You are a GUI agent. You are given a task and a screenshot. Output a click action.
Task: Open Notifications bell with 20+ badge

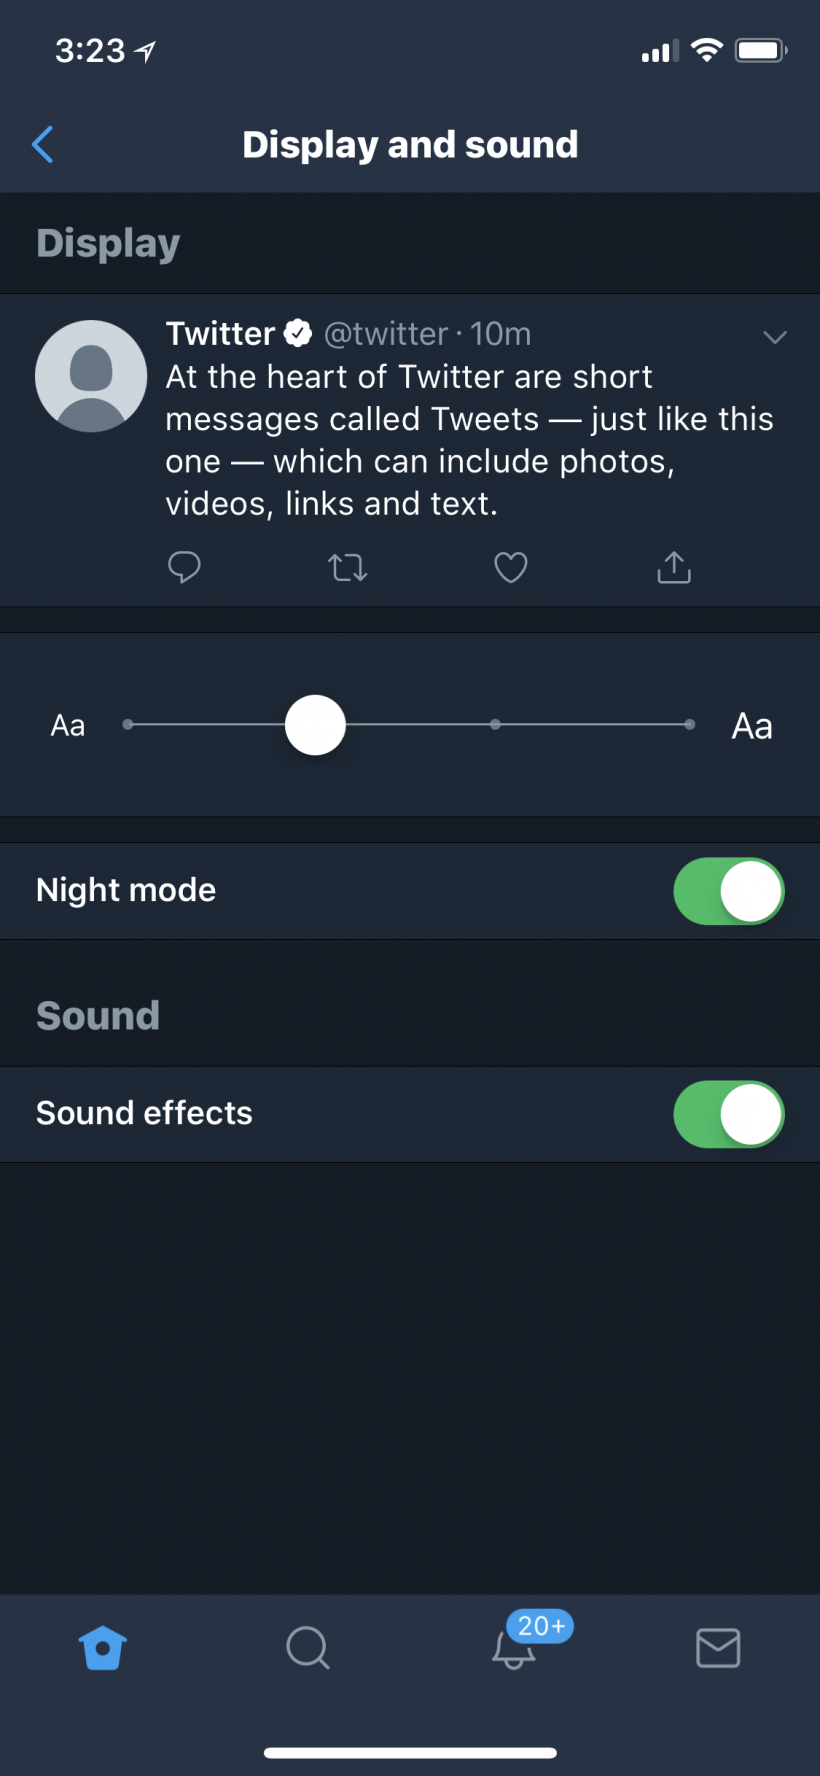514,1648
